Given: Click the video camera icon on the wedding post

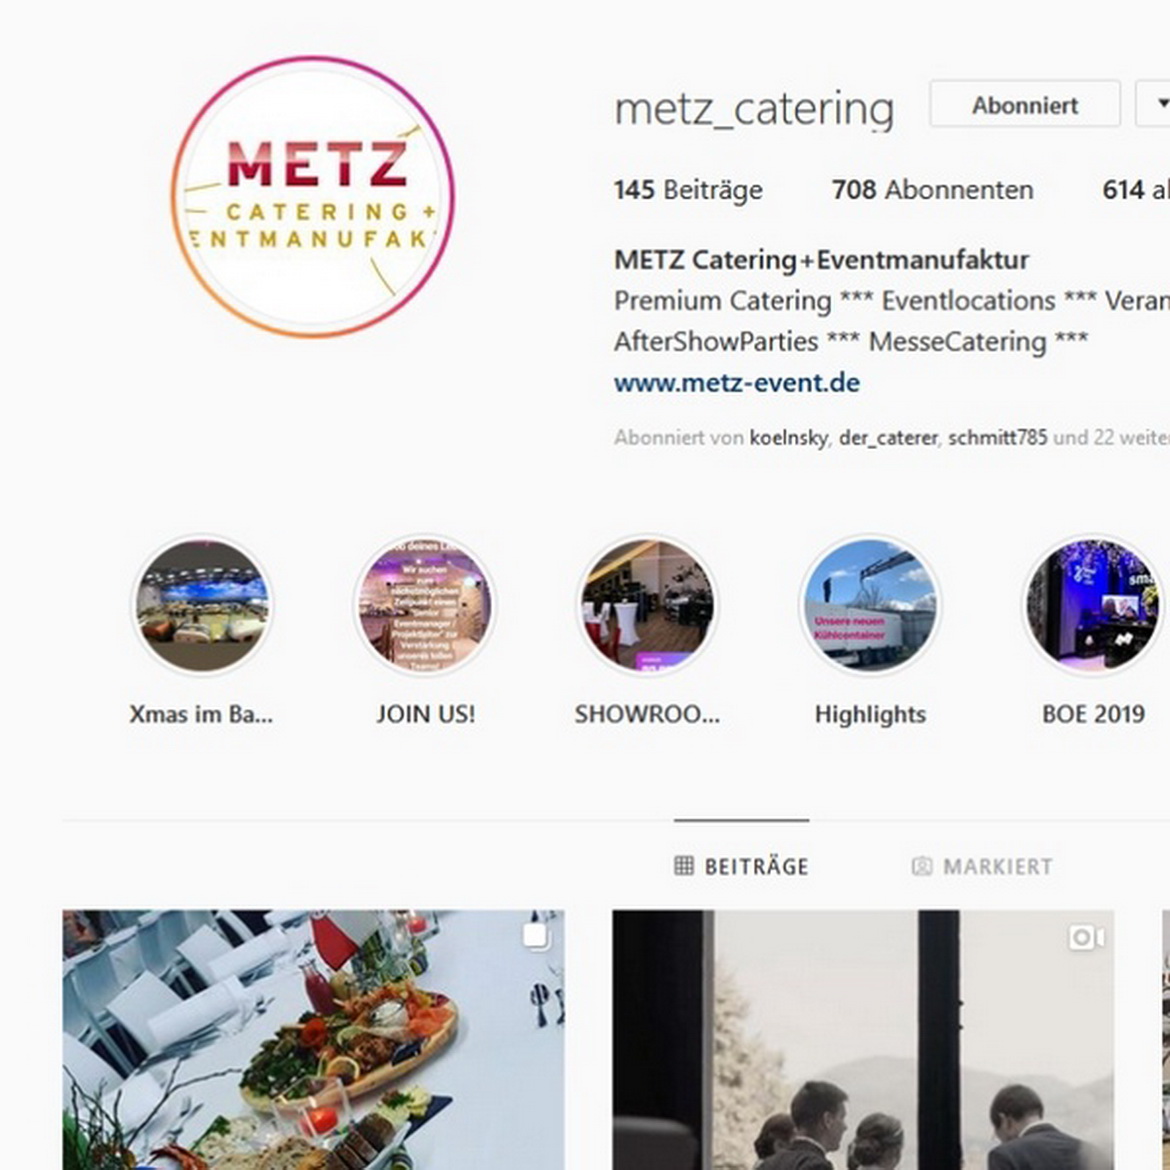Looking at the screenshot, I should (1086, 937).
